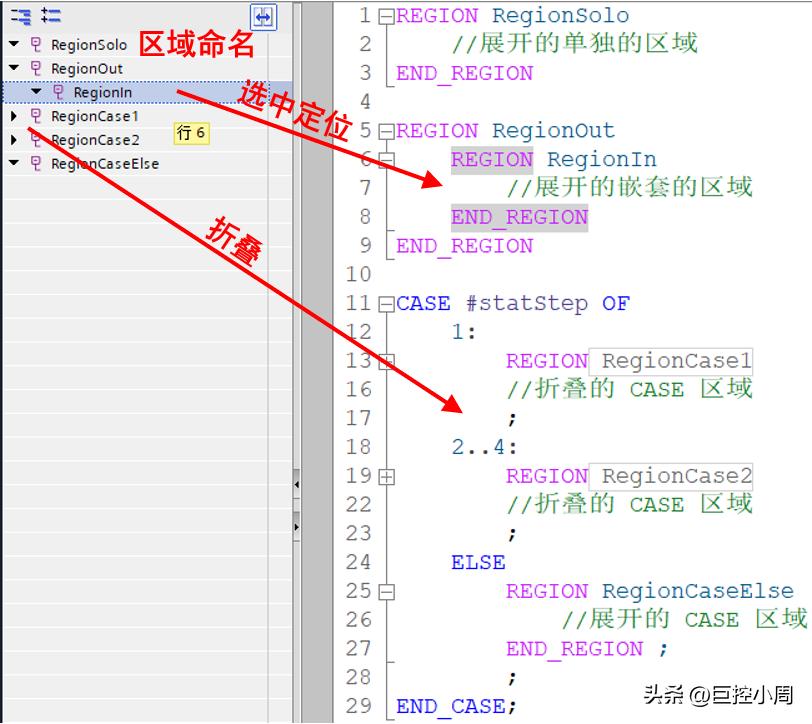The image size is (812, 724).
Task: Click the region icon beside RegionIn
Action: (x=57, y=91)
